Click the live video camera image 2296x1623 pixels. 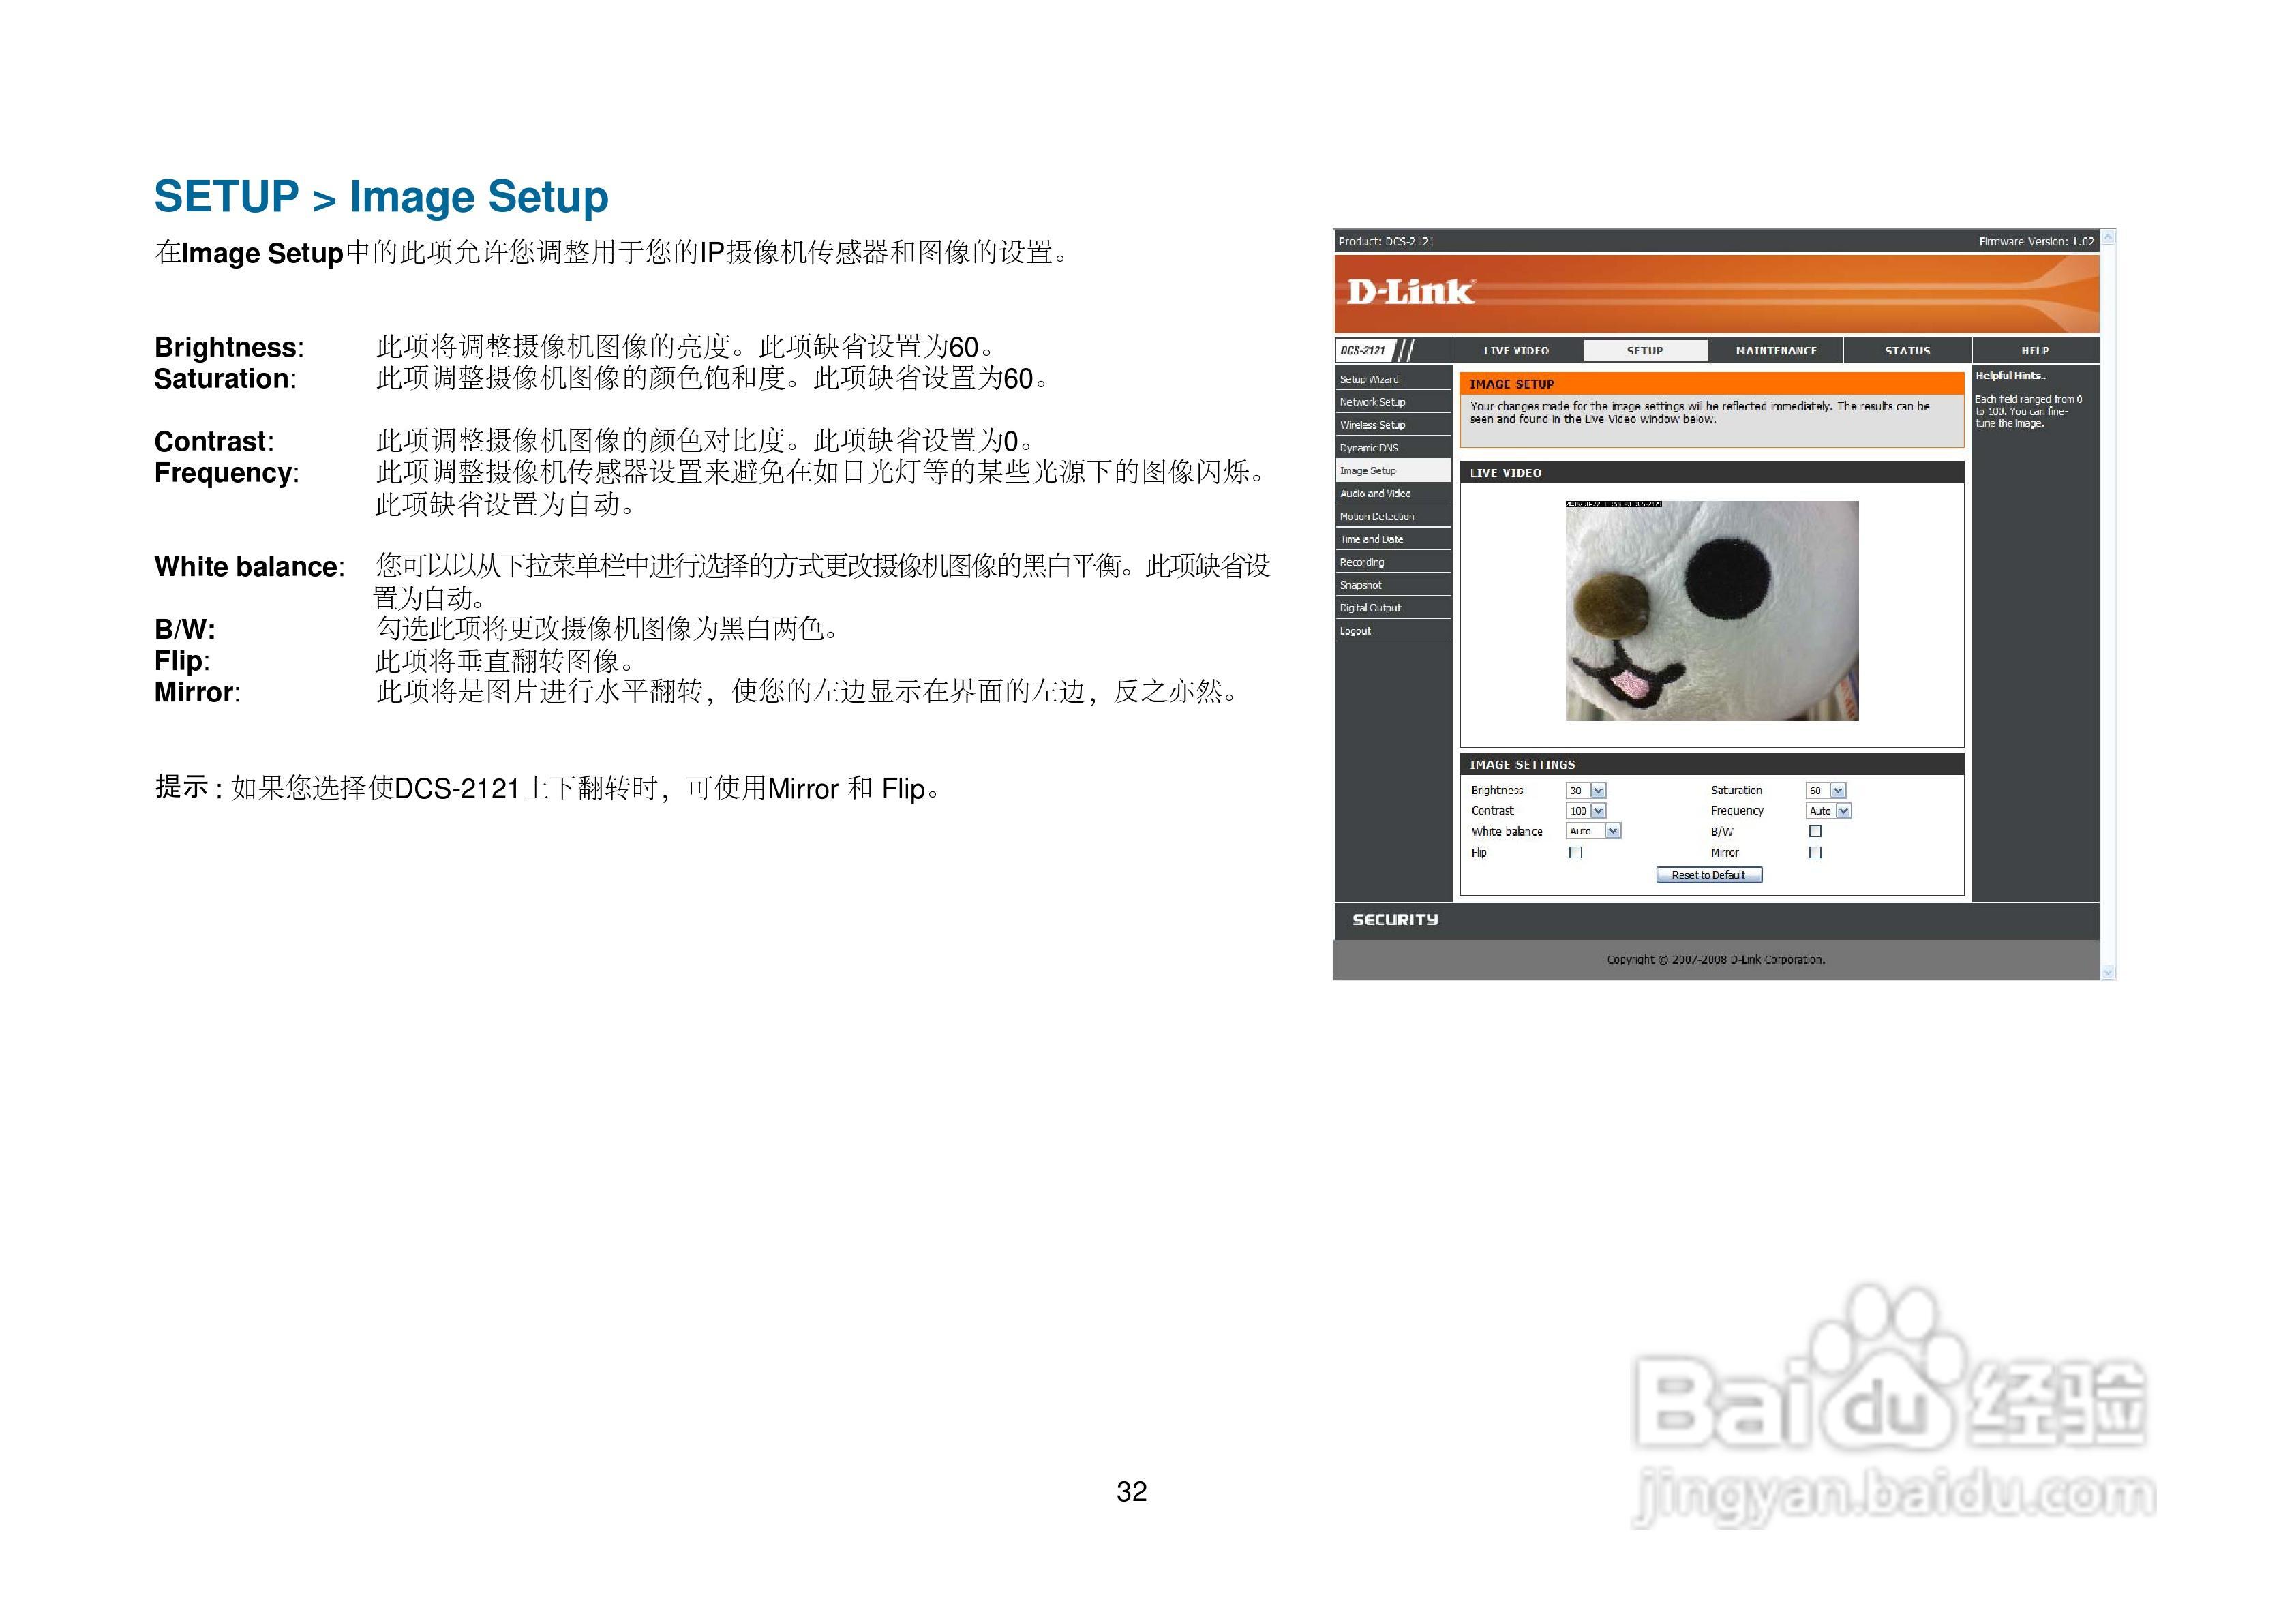(x=1711, y=610)
